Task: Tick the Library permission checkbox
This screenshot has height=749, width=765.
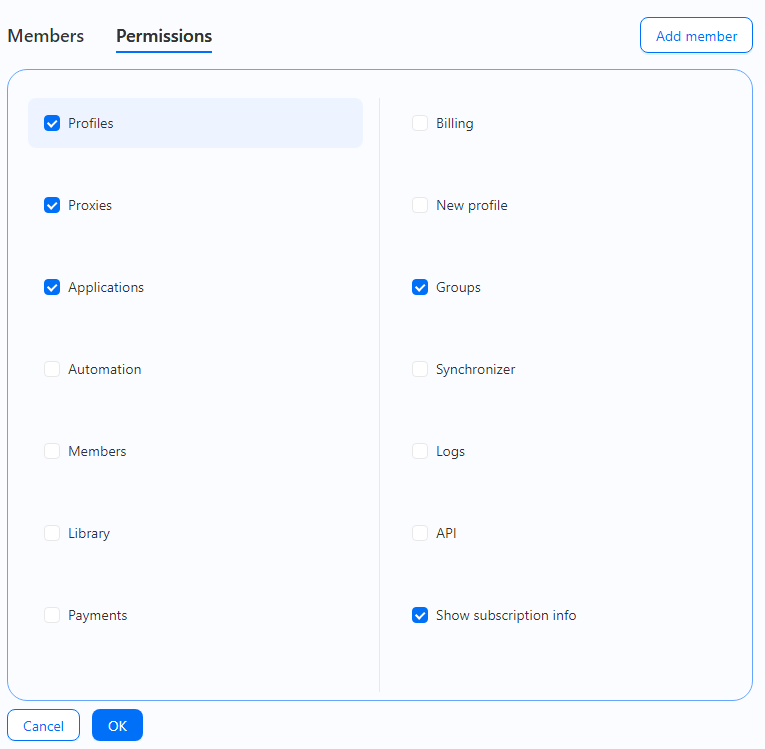Action: tap(52, 533)
